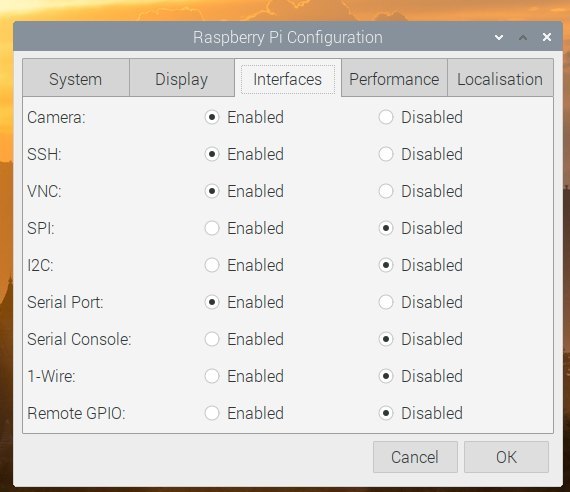The image size is (570, 492).
Task: Select the Interfaces tab
Action: [288, 78]
